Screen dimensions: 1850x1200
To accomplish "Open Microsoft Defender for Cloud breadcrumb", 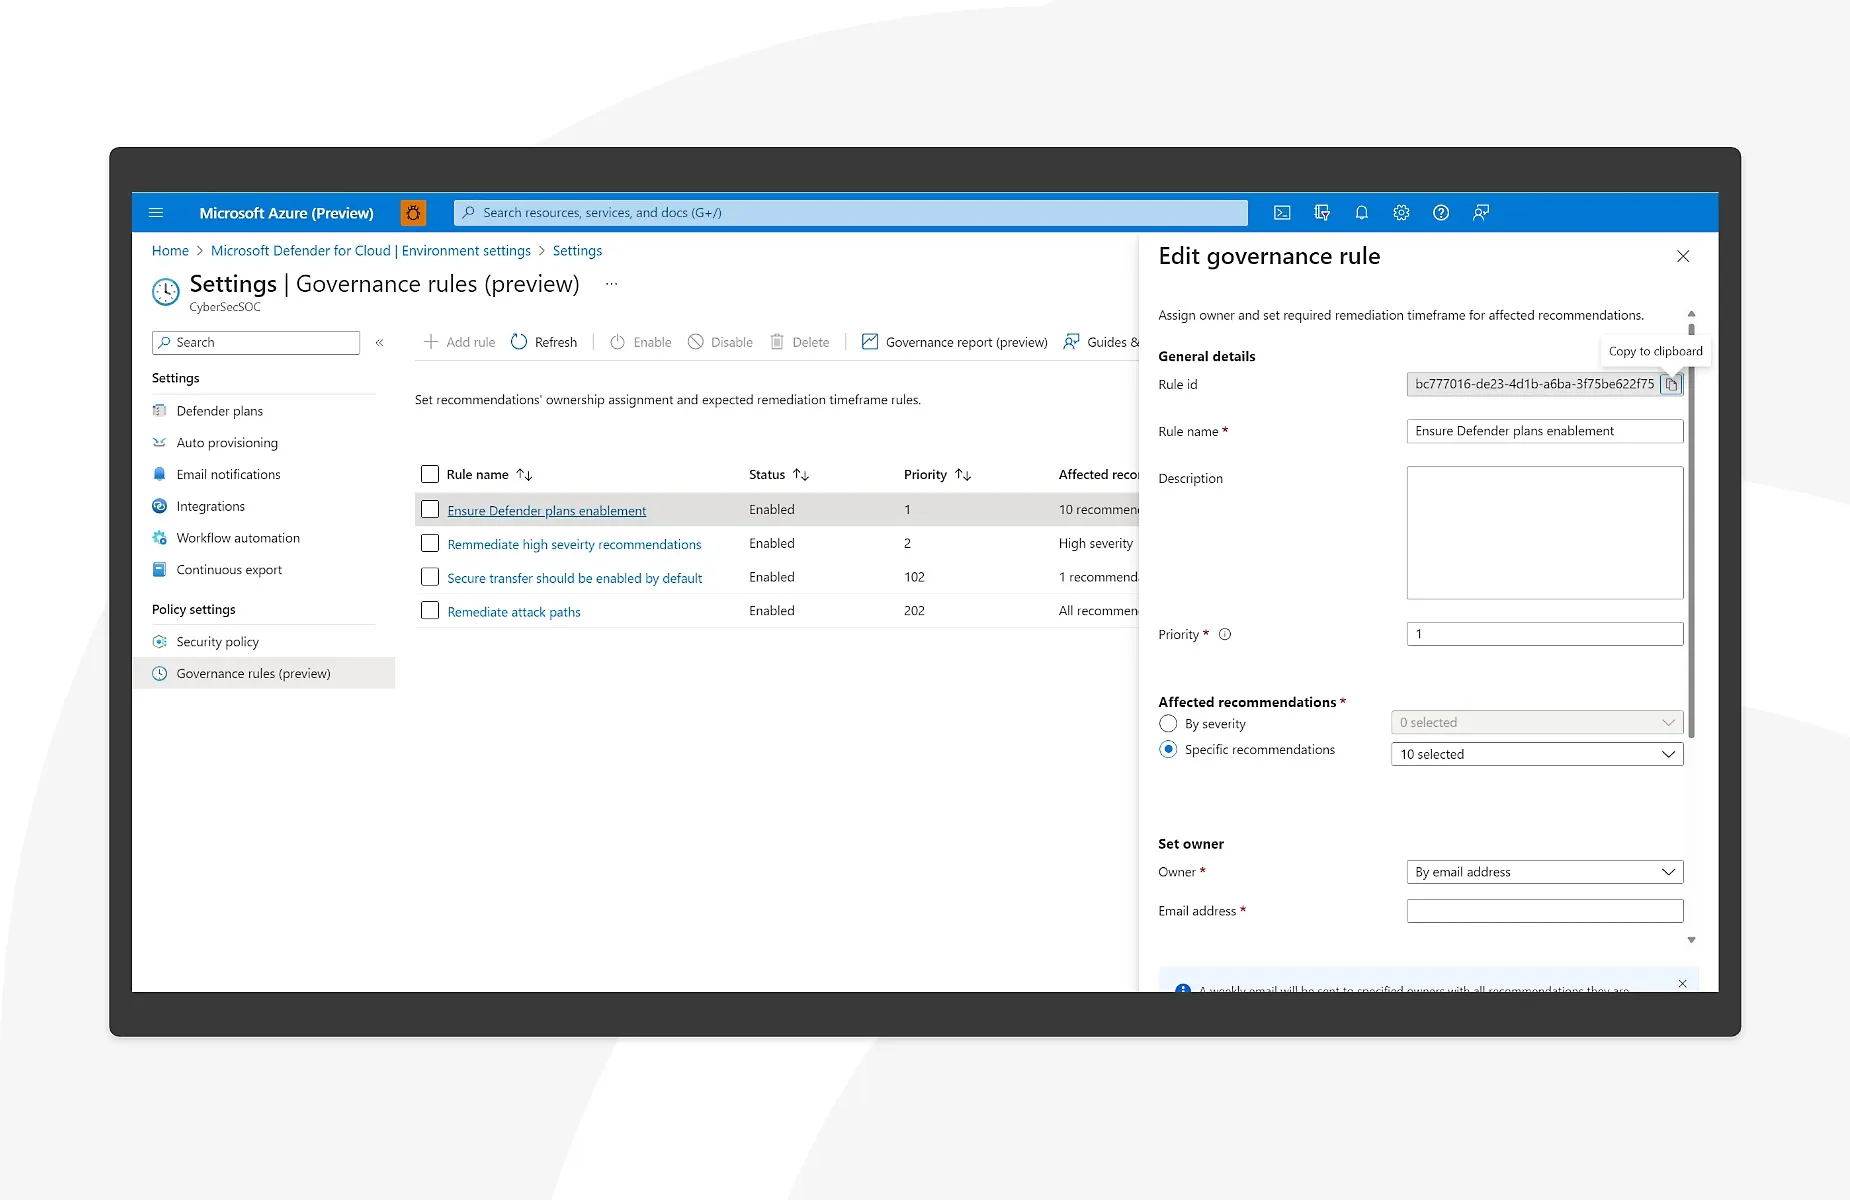I will [x=371, y=251].
